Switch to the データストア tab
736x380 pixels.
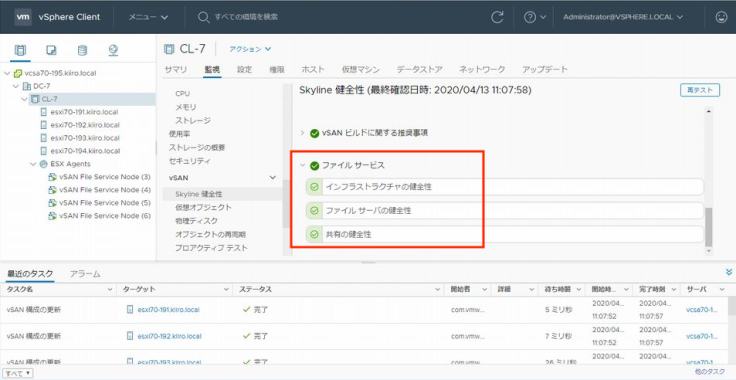[420, 69]
